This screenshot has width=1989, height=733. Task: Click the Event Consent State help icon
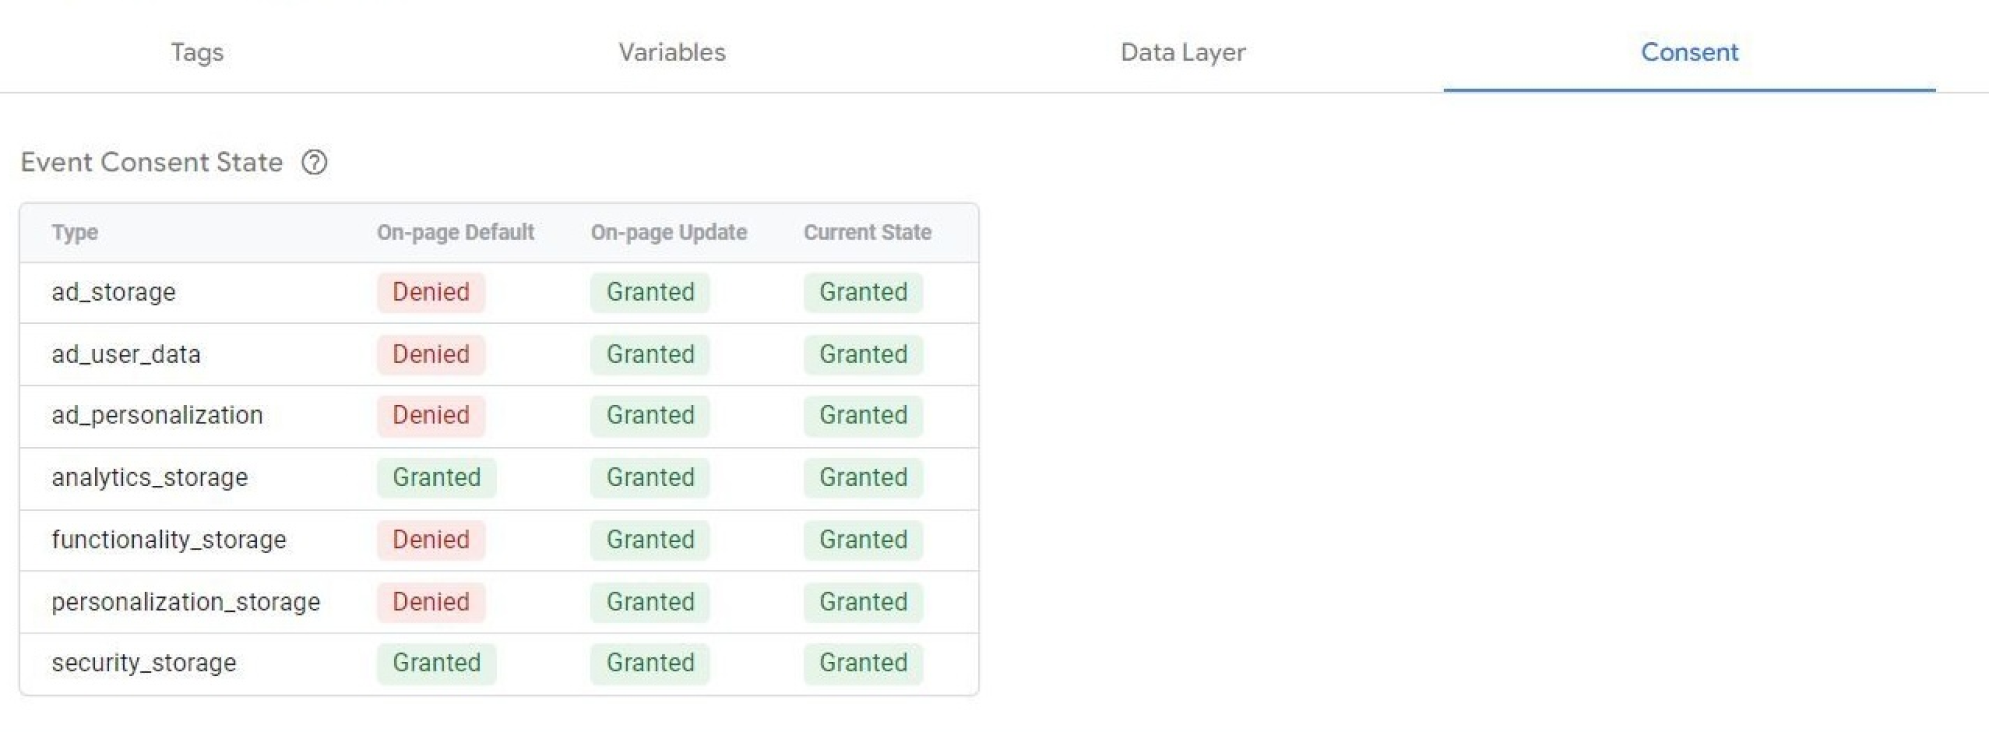pyautogui.click(x=314, y=162)
